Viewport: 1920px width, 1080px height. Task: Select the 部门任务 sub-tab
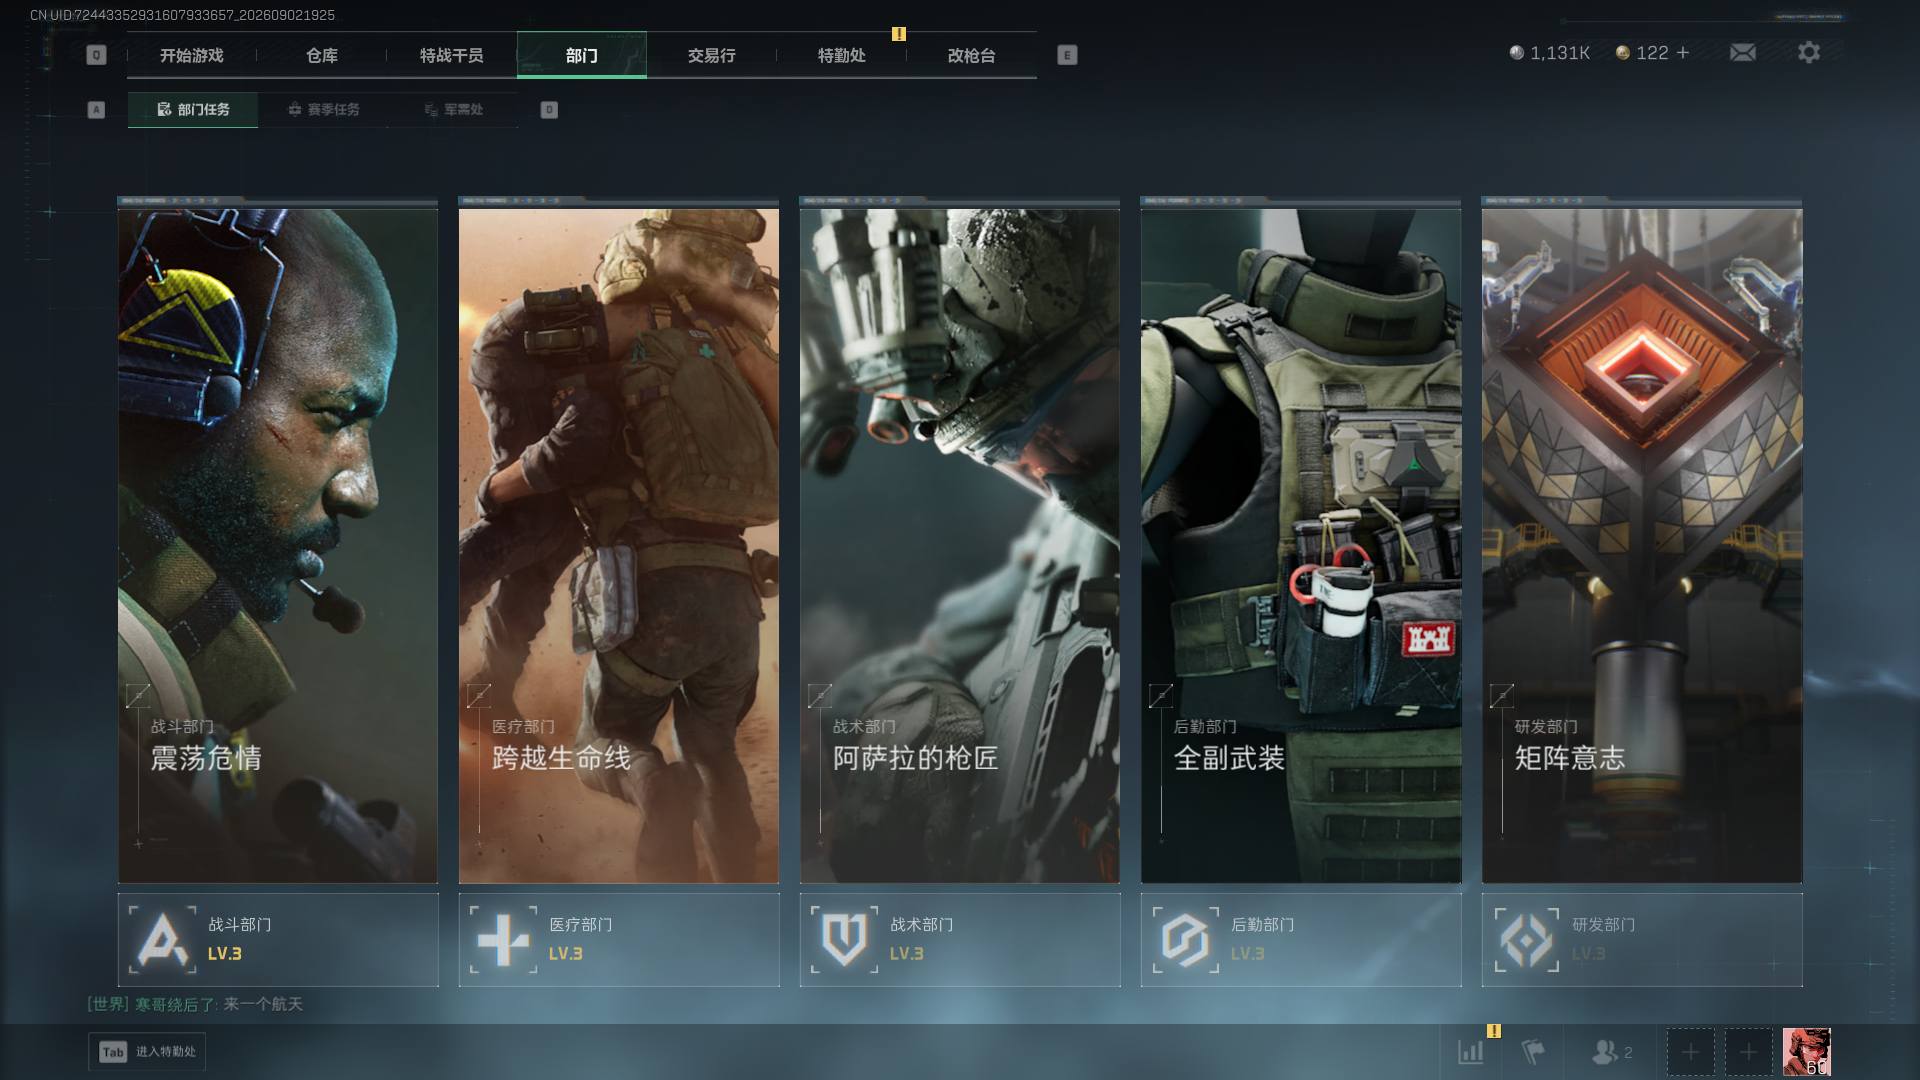pyautogui.click(x=193, y=110)
